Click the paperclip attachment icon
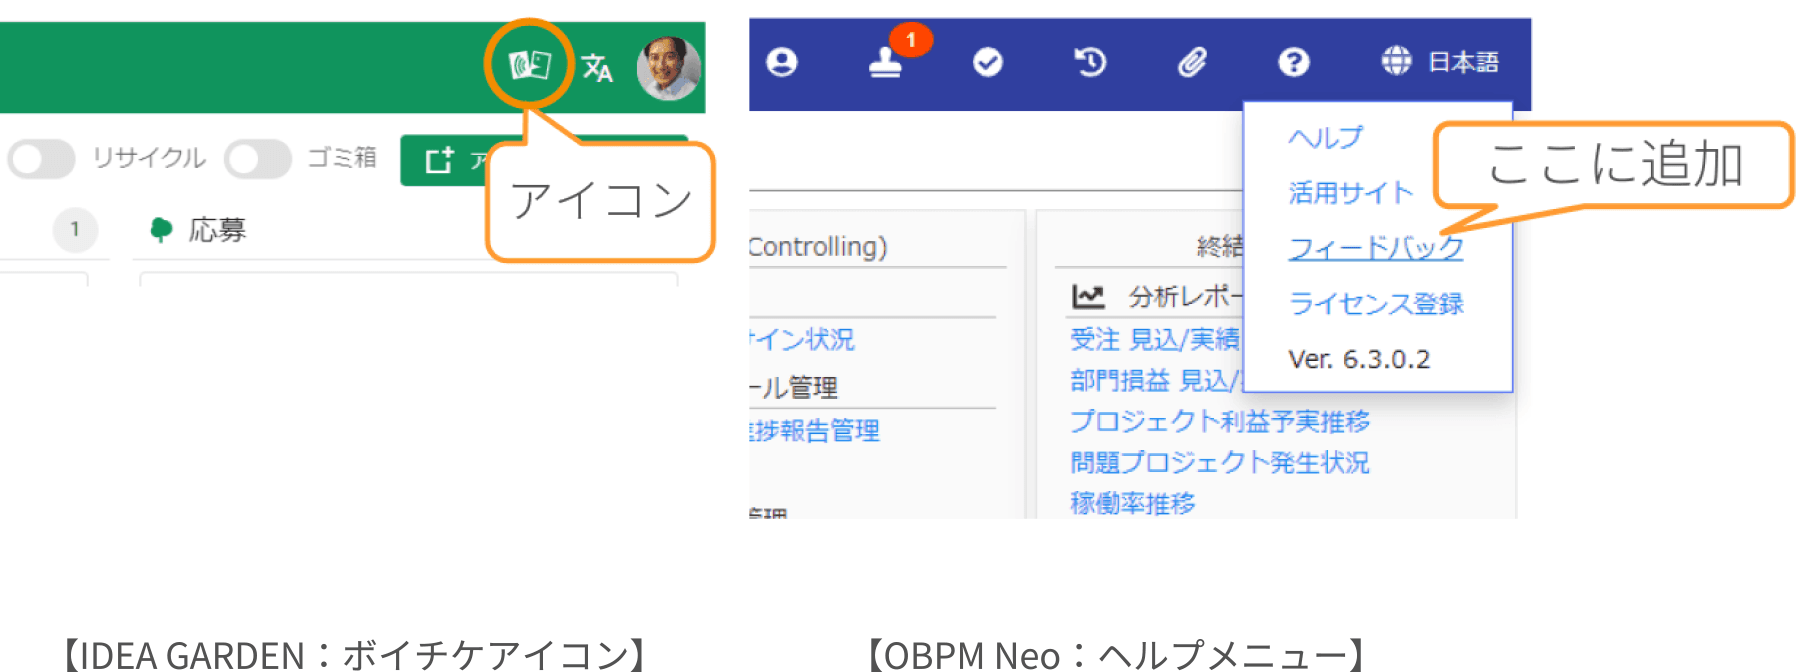1802x672 pixels. coord(1192,63)
